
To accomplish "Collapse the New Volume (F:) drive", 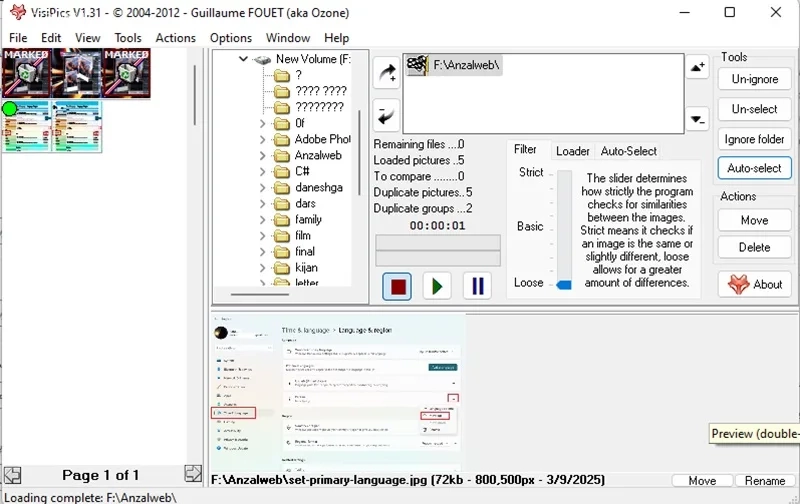I will pyautogui.click(x=243, y=59).
